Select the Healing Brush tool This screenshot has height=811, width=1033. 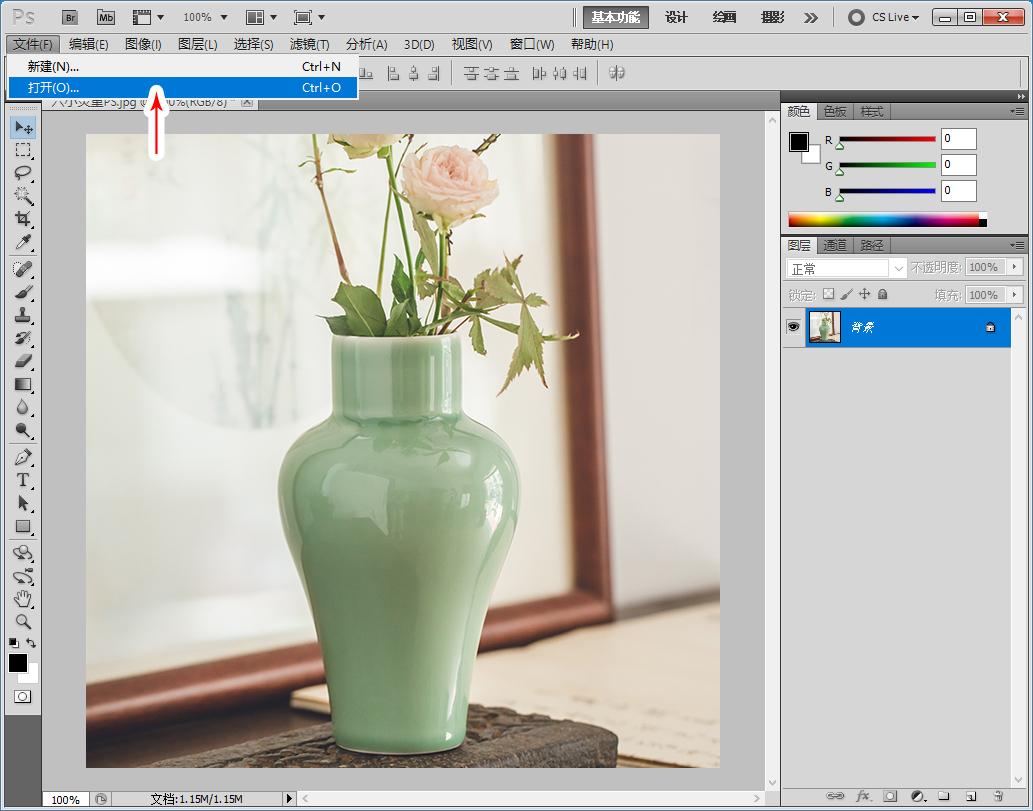(23, 269)
